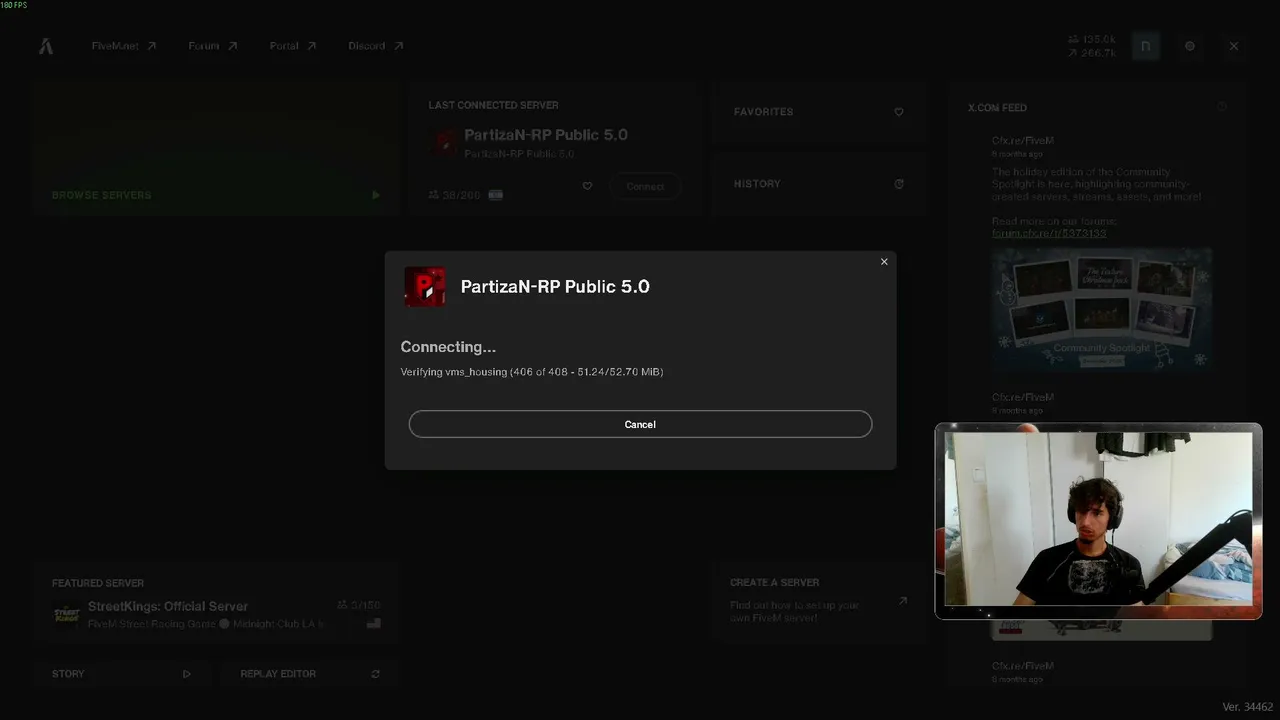The height and width of the screenshot is (720, 1280).
Task: Close the FiveM window with X
Action: [1234, 46]
